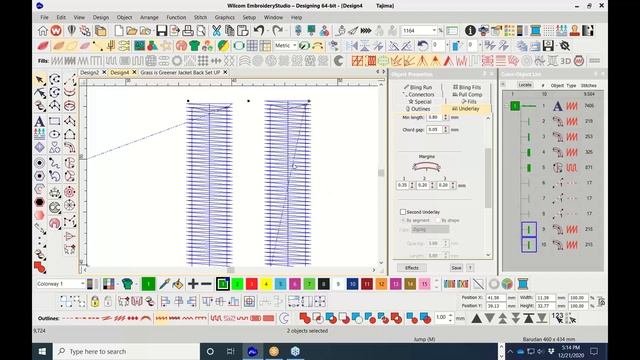Print the design using printer icon
Screen dimensions: 640x360
(188, 31)
